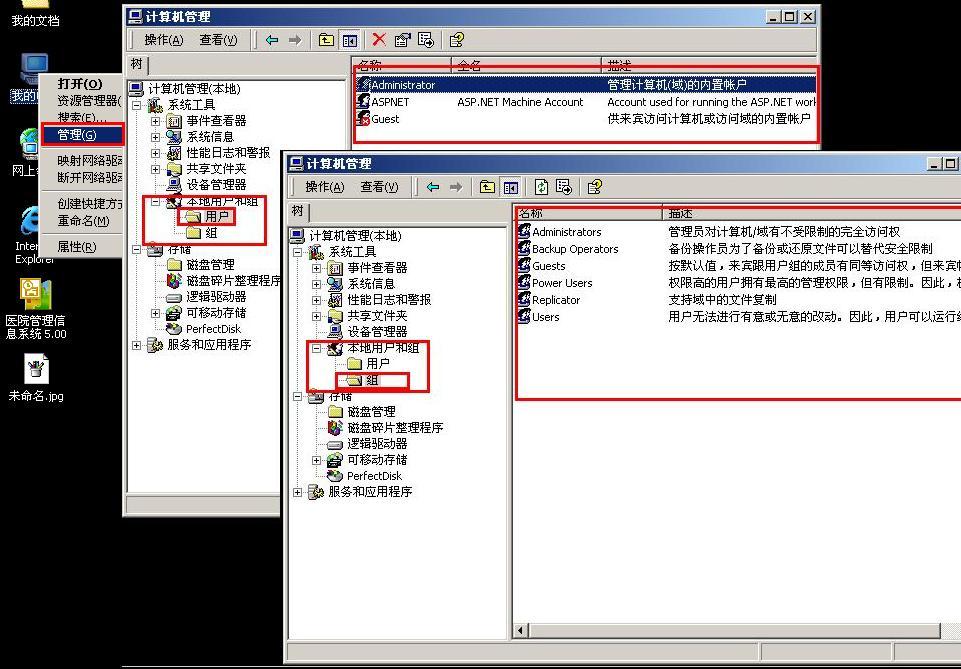Toggle console tree icon in the front window toolbar
Viewport: 961px width, 669px height.
[x=511, y=187]
